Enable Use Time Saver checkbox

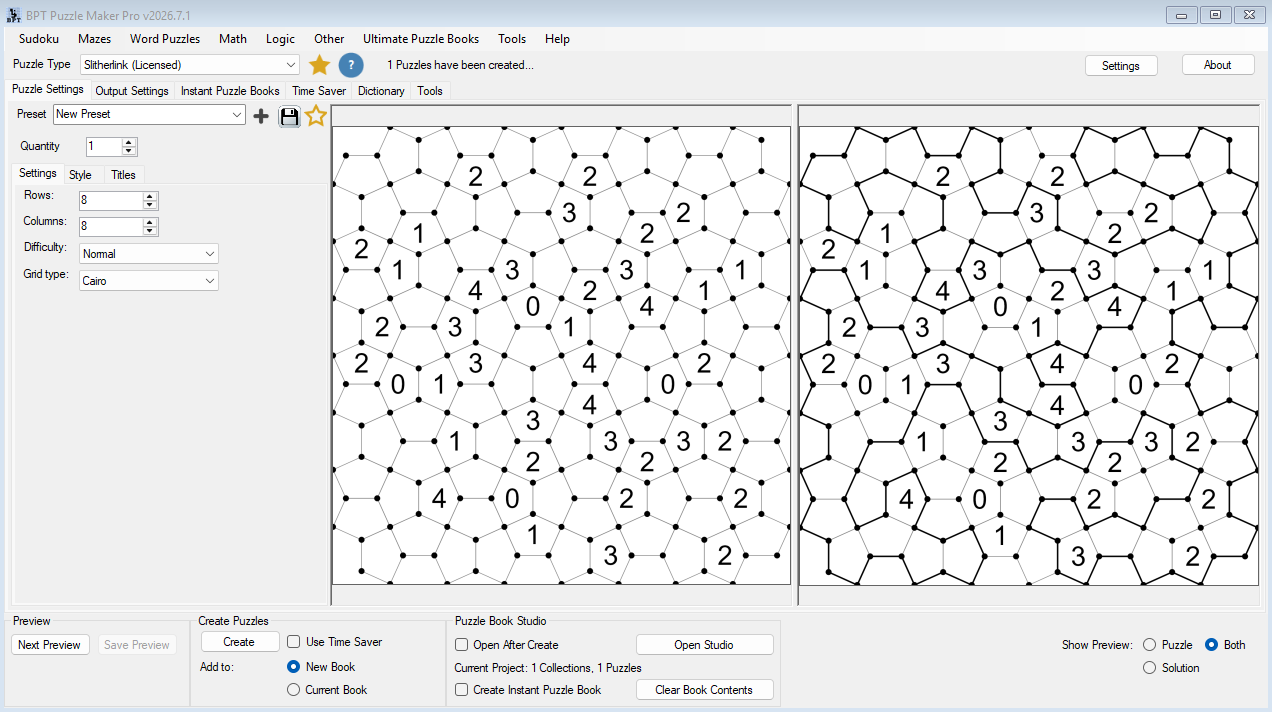[294, 642]
